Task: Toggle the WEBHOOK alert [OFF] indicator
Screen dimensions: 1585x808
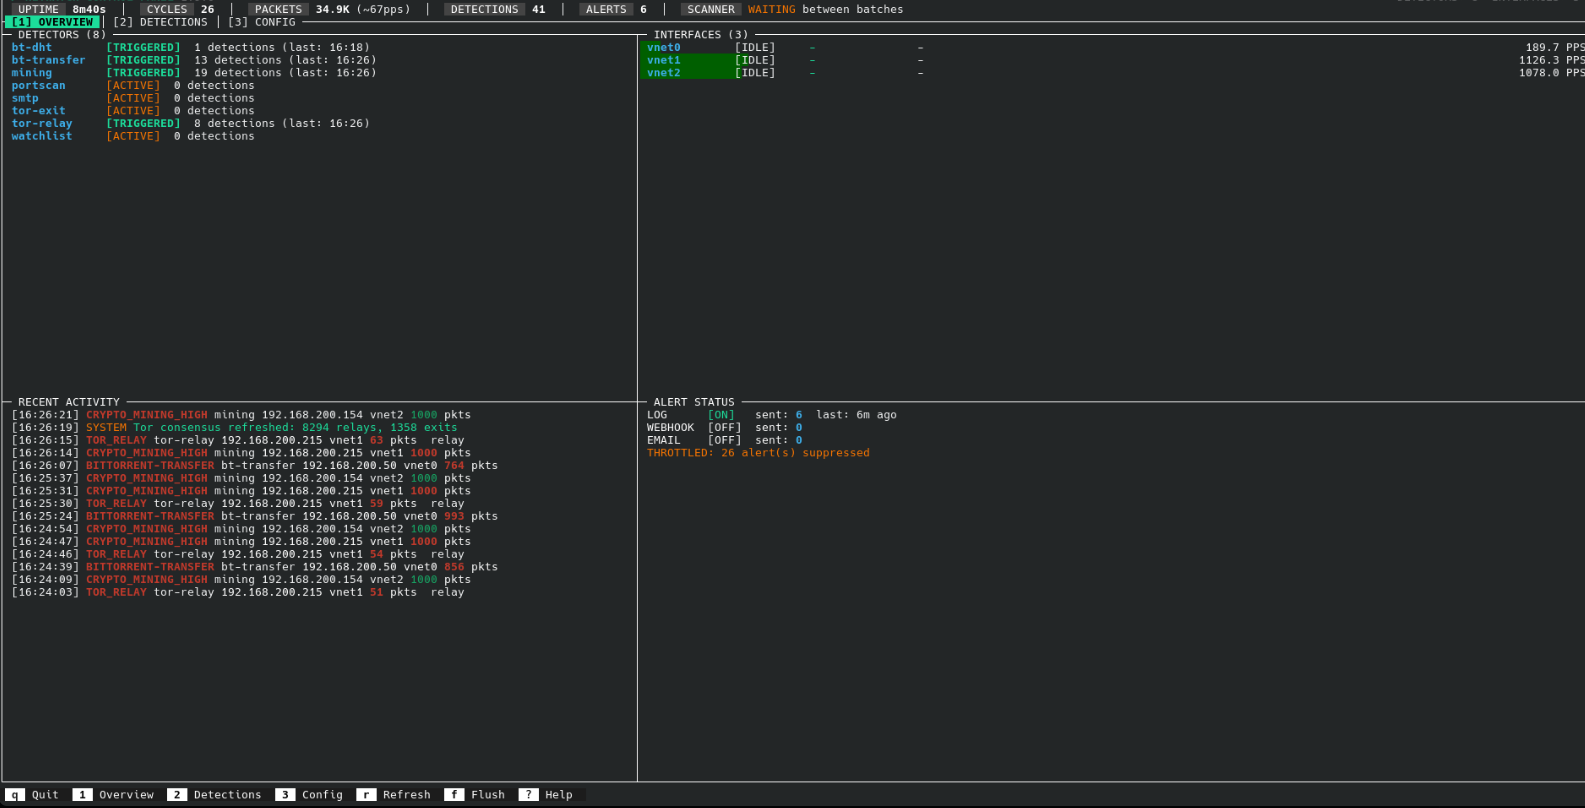Action: (x=724, y=428)
